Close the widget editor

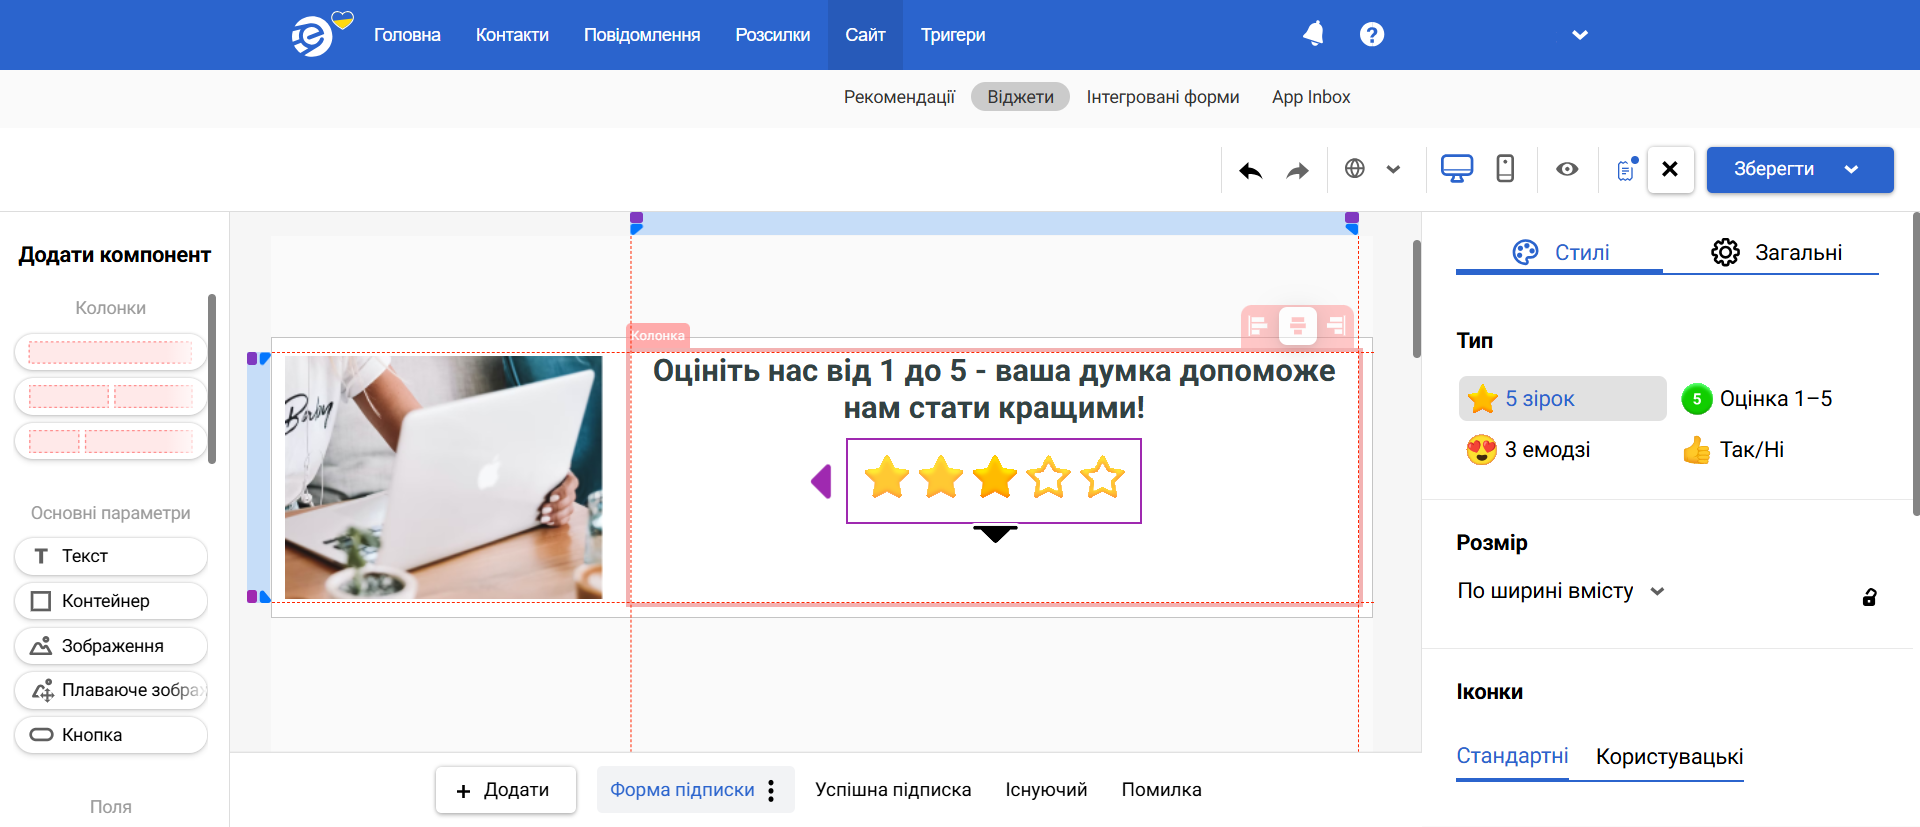tap(1670, 169)
